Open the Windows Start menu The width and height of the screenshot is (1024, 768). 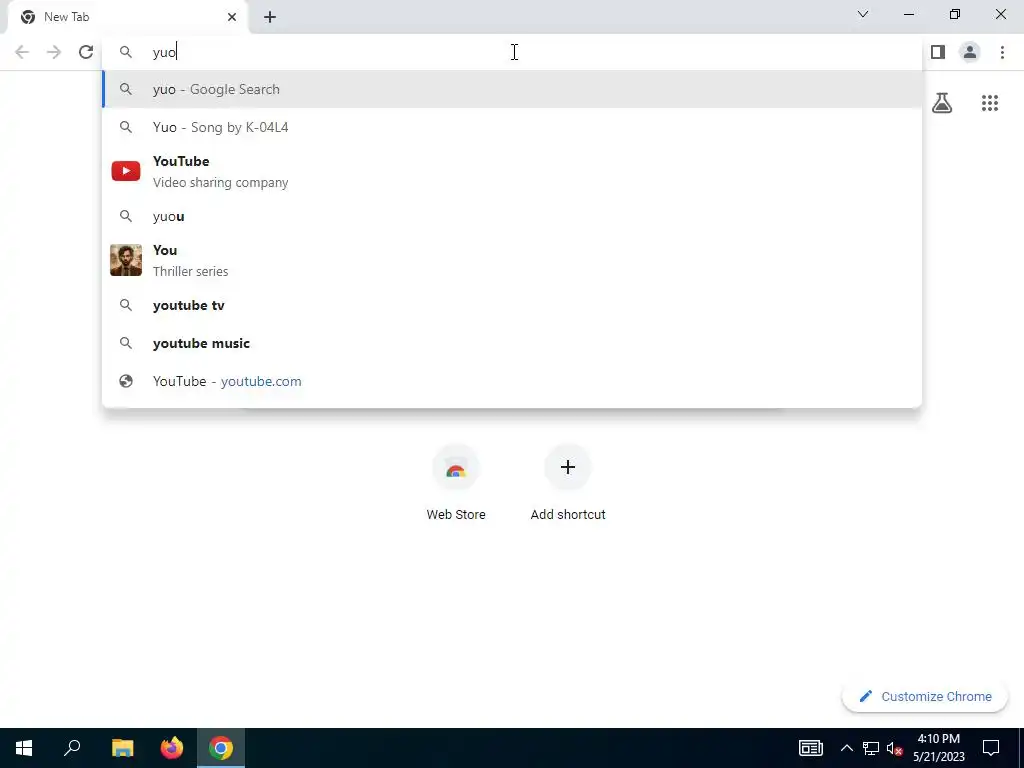[24, 748]
